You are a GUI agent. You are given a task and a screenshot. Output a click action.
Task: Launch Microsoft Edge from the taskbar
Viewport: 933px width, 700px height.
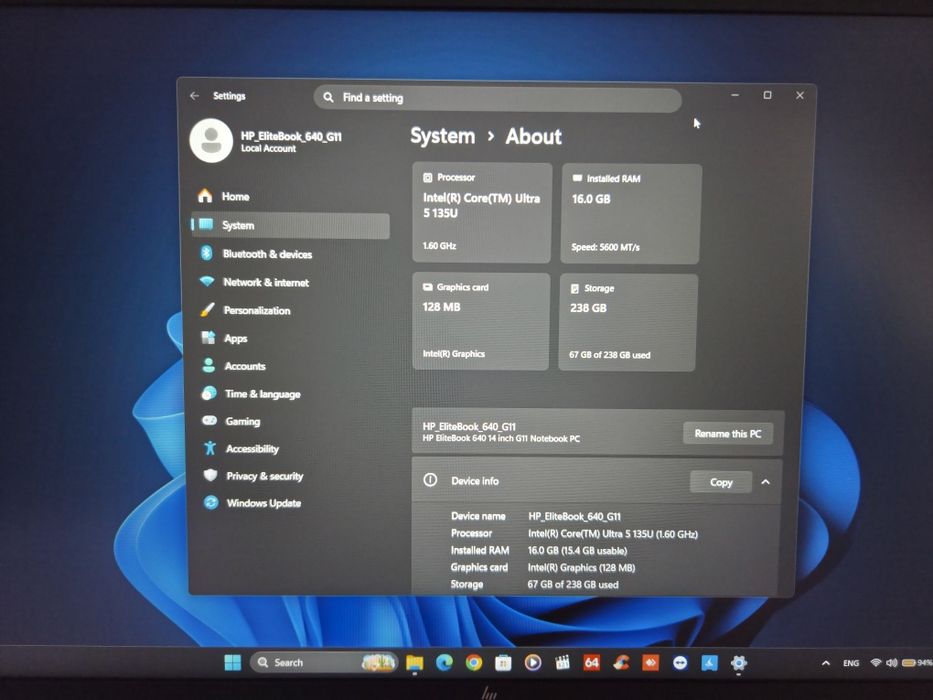tap(444, 662)
